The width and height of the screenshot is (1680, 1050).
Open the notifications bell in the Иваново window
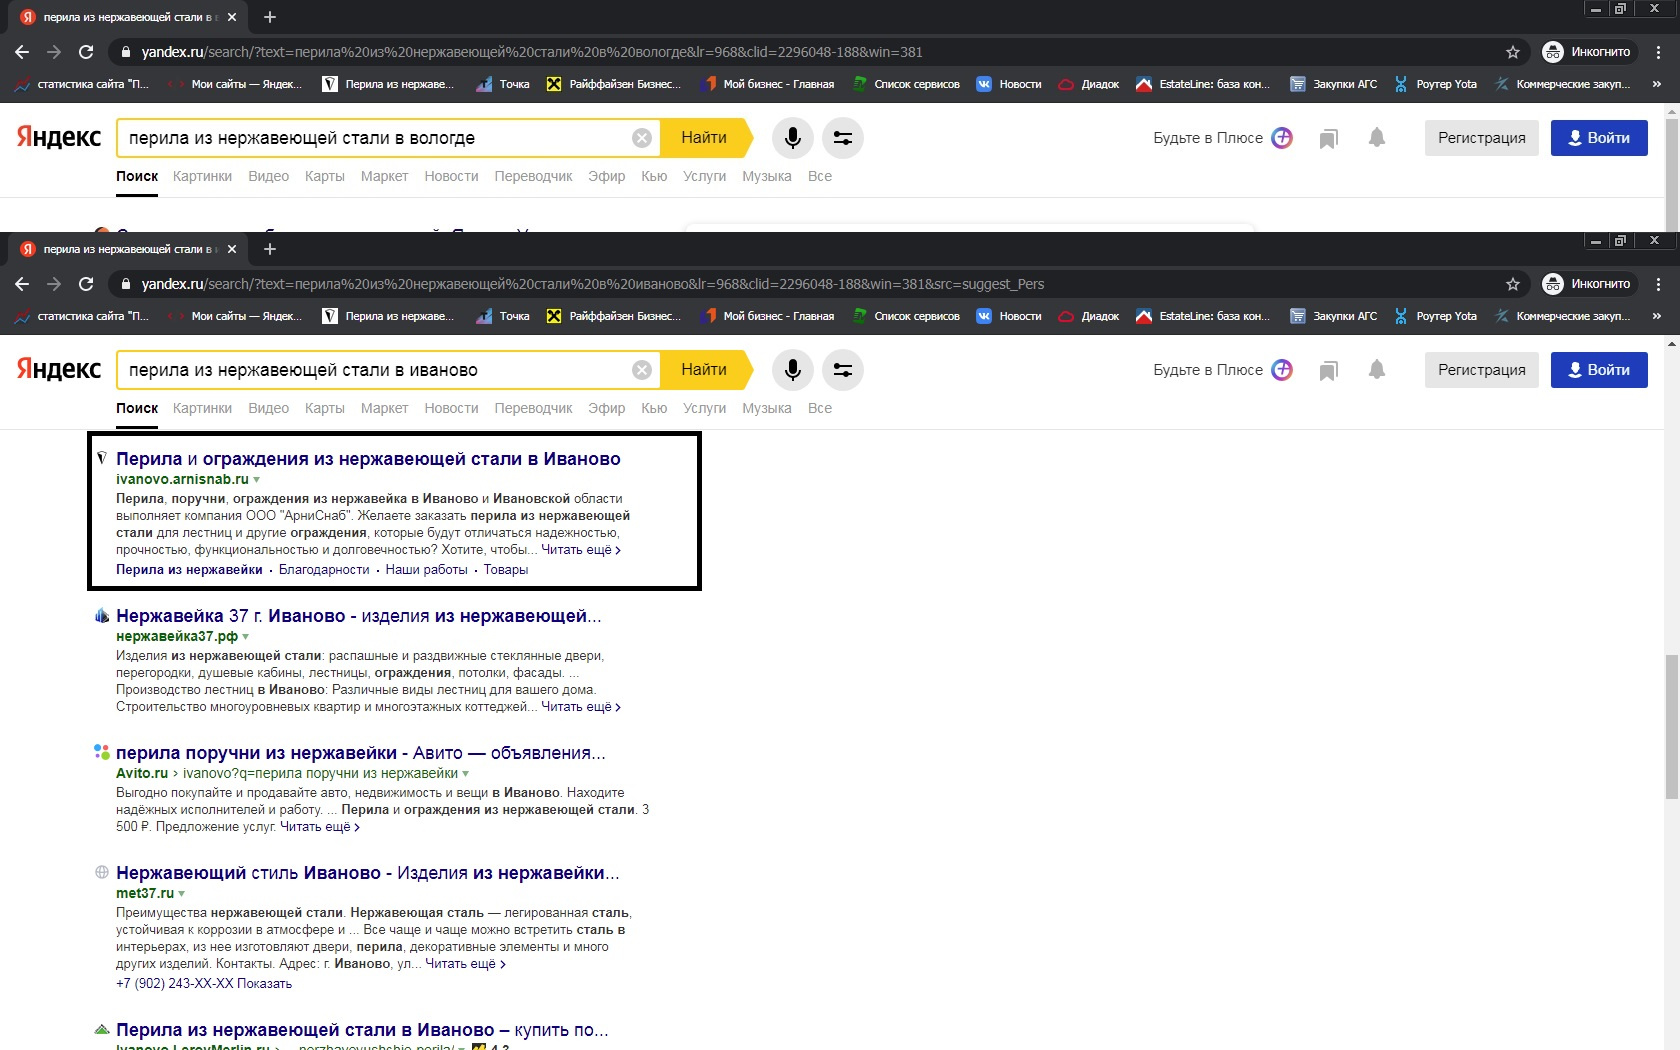coord(1377,370)
